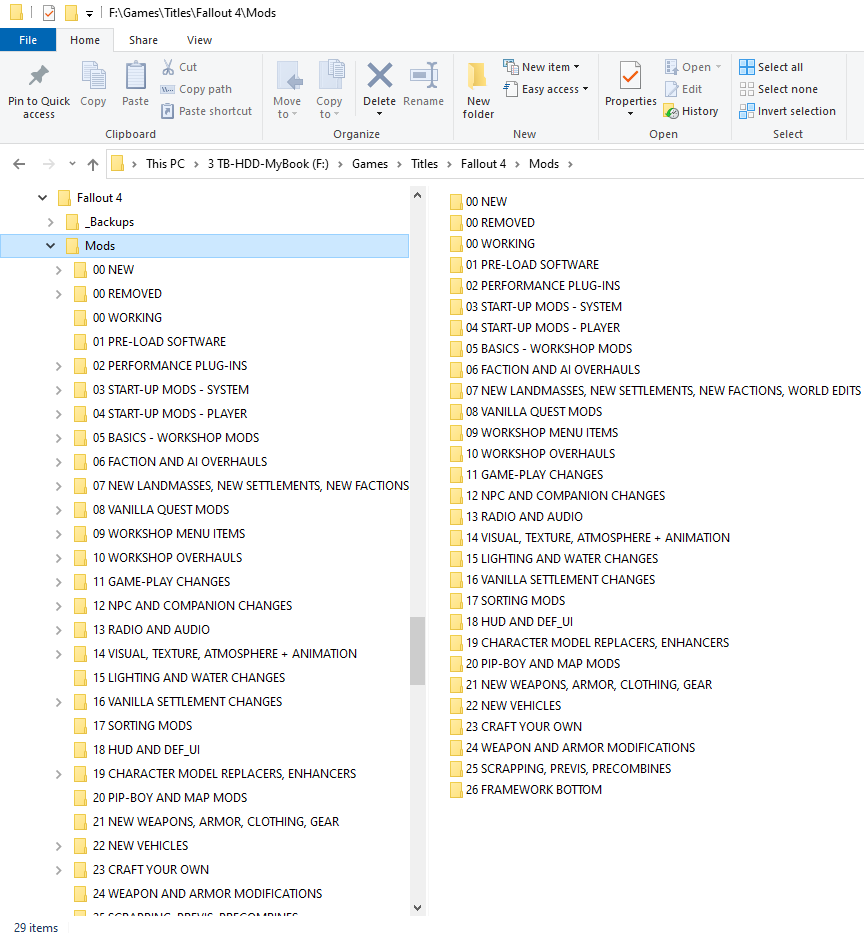Click the quick access toolbar New folder icon
Image resolution: width=864 pixels, height=940 pixels.
pyautogui.click(x=71, y=13)
